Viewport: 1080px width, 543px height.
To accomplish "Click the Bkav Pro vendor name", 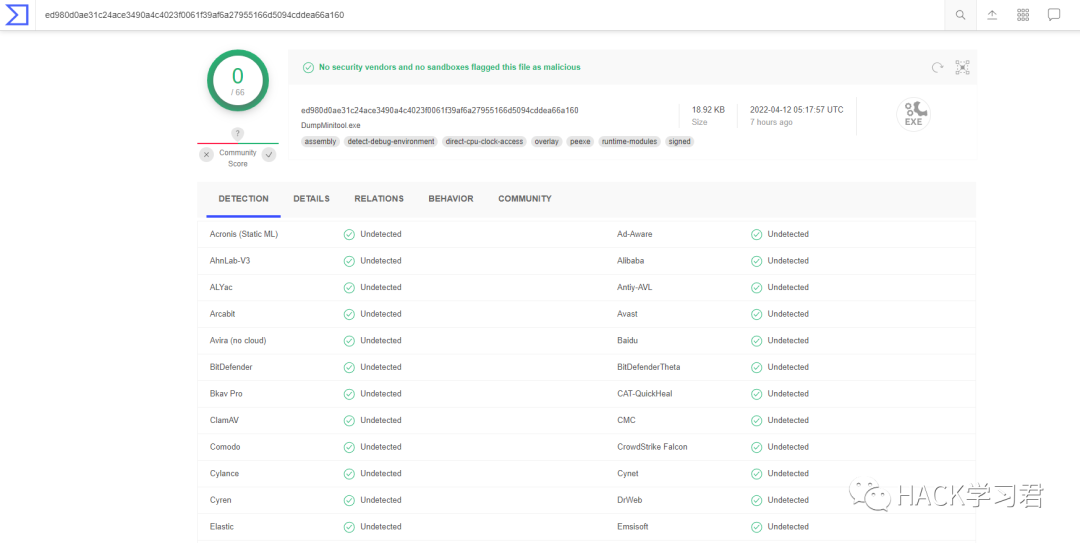I will click(226, 393).
